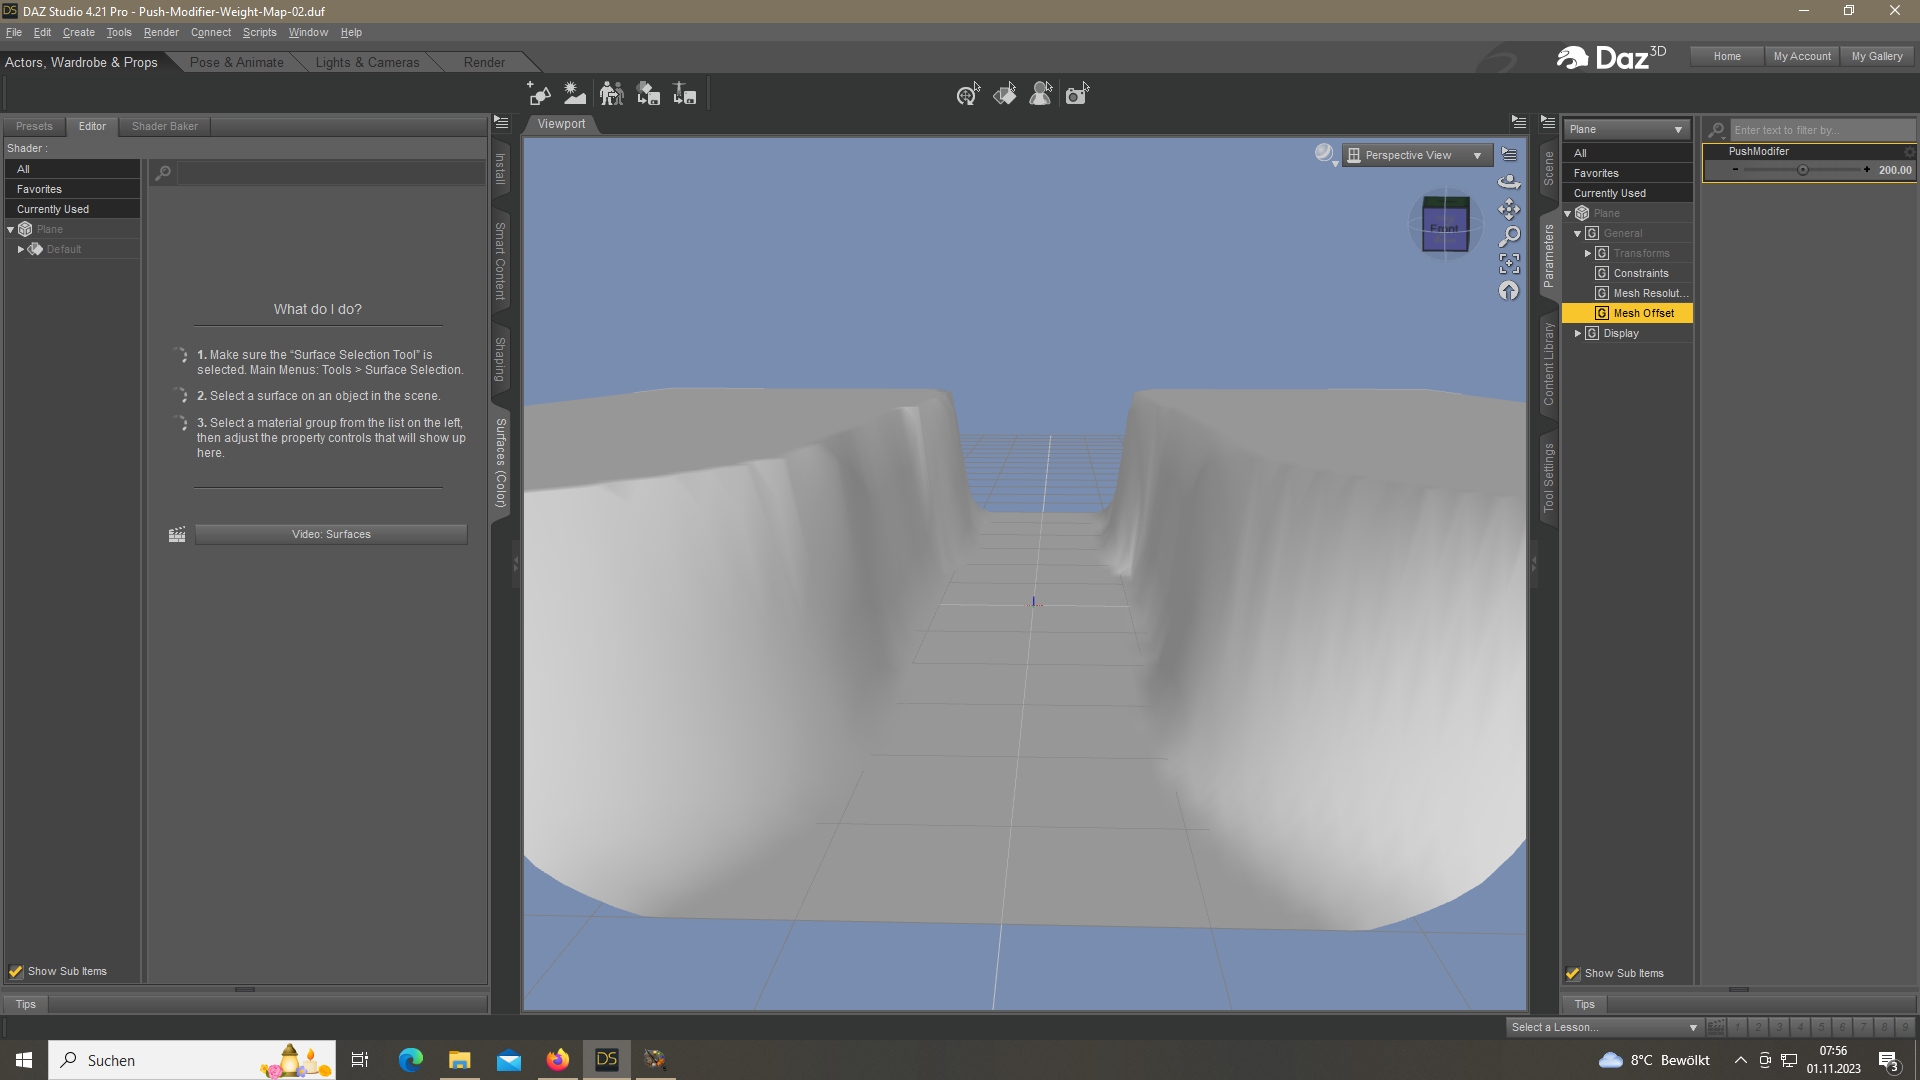The image size is (1920, 1080).
Task: Open the Render menu in menu bar
Action: tap(160, 32)
